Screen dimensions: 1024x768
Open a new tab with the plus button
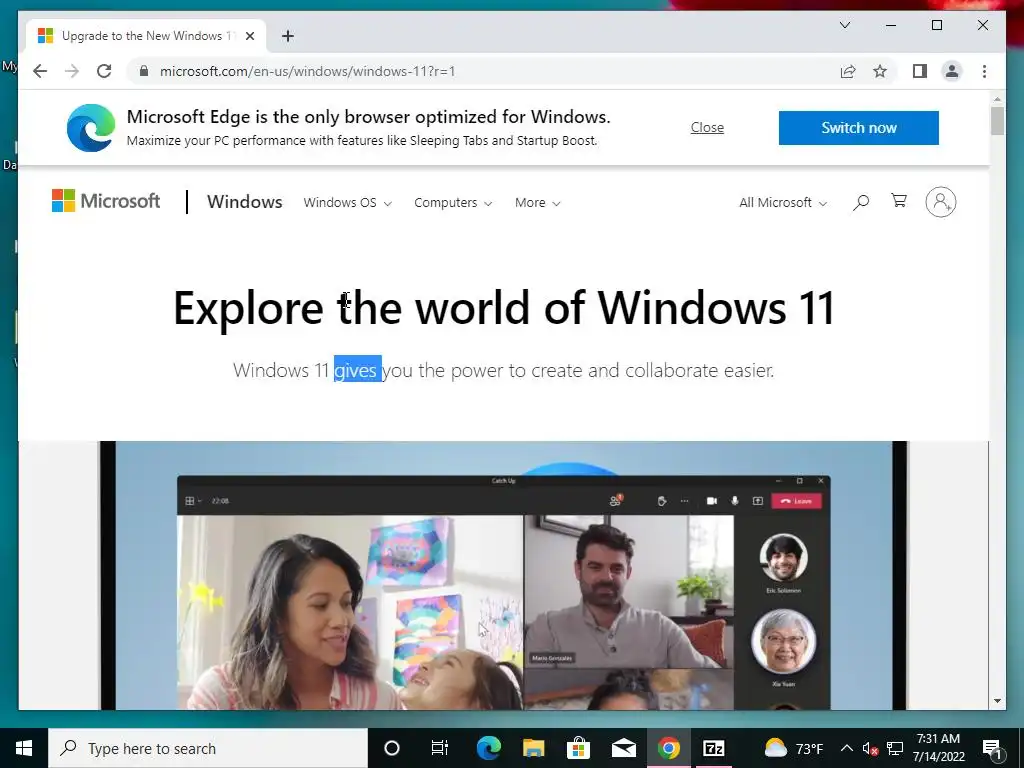tap(288, 36)
